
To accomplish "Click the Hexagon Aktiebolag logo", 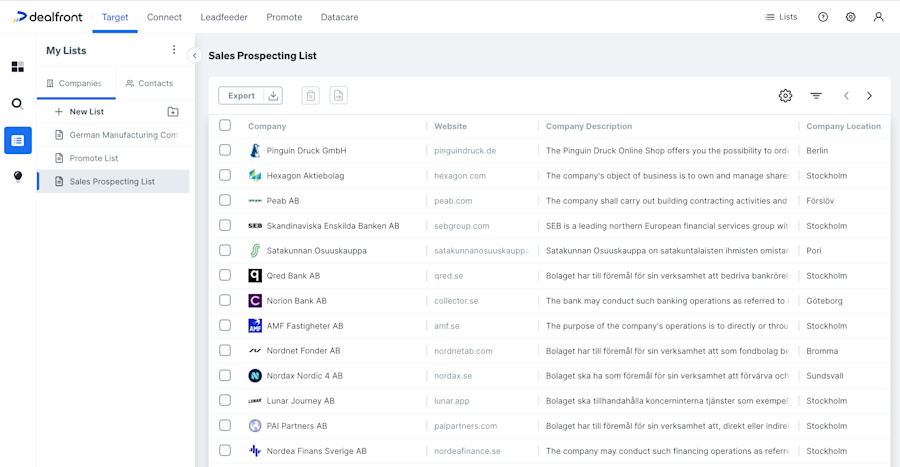I will coord(255,176).
